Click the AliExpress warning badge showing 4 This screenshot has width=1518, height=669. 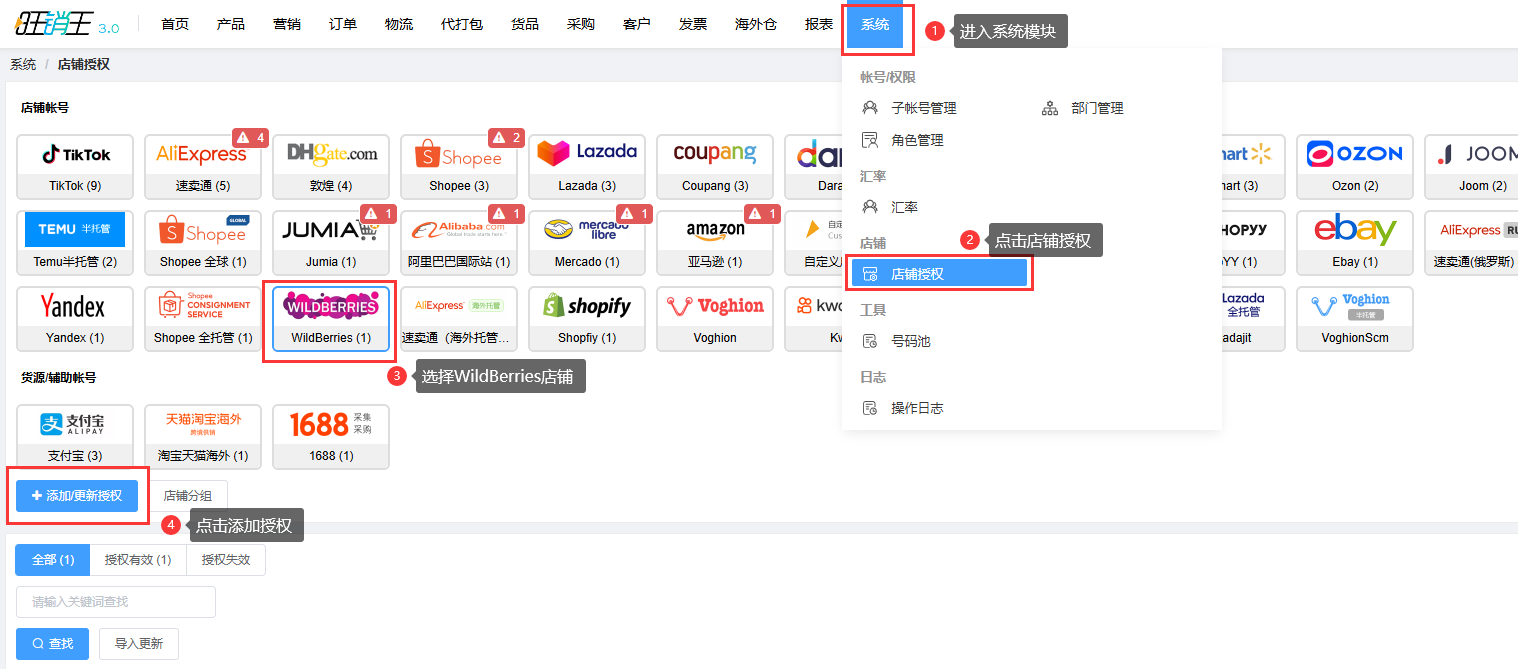tap(251, 137)
